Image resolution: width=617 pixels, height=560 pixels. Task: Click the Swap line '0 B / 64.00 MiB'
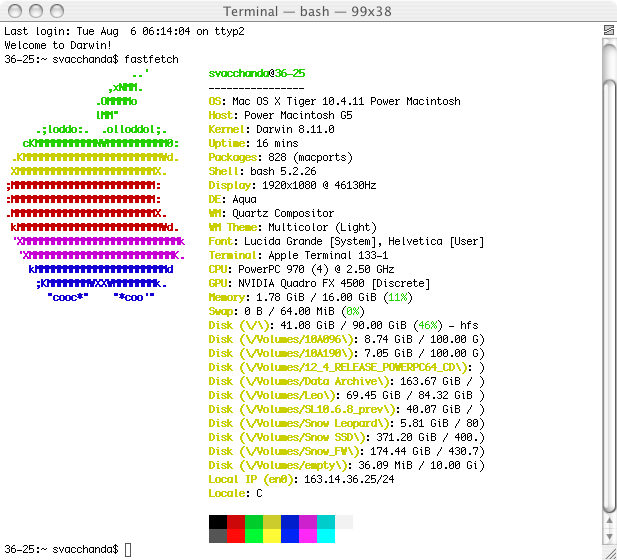point(286,311)
